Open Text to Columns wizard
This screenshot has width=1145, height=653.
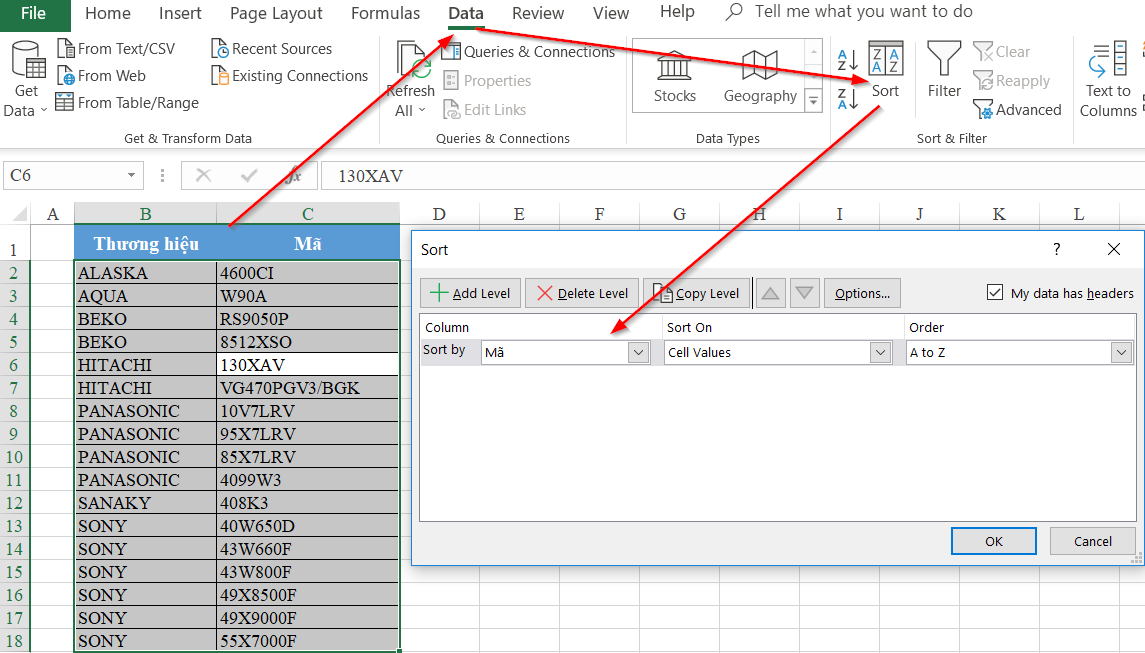tap(1108, 79)
